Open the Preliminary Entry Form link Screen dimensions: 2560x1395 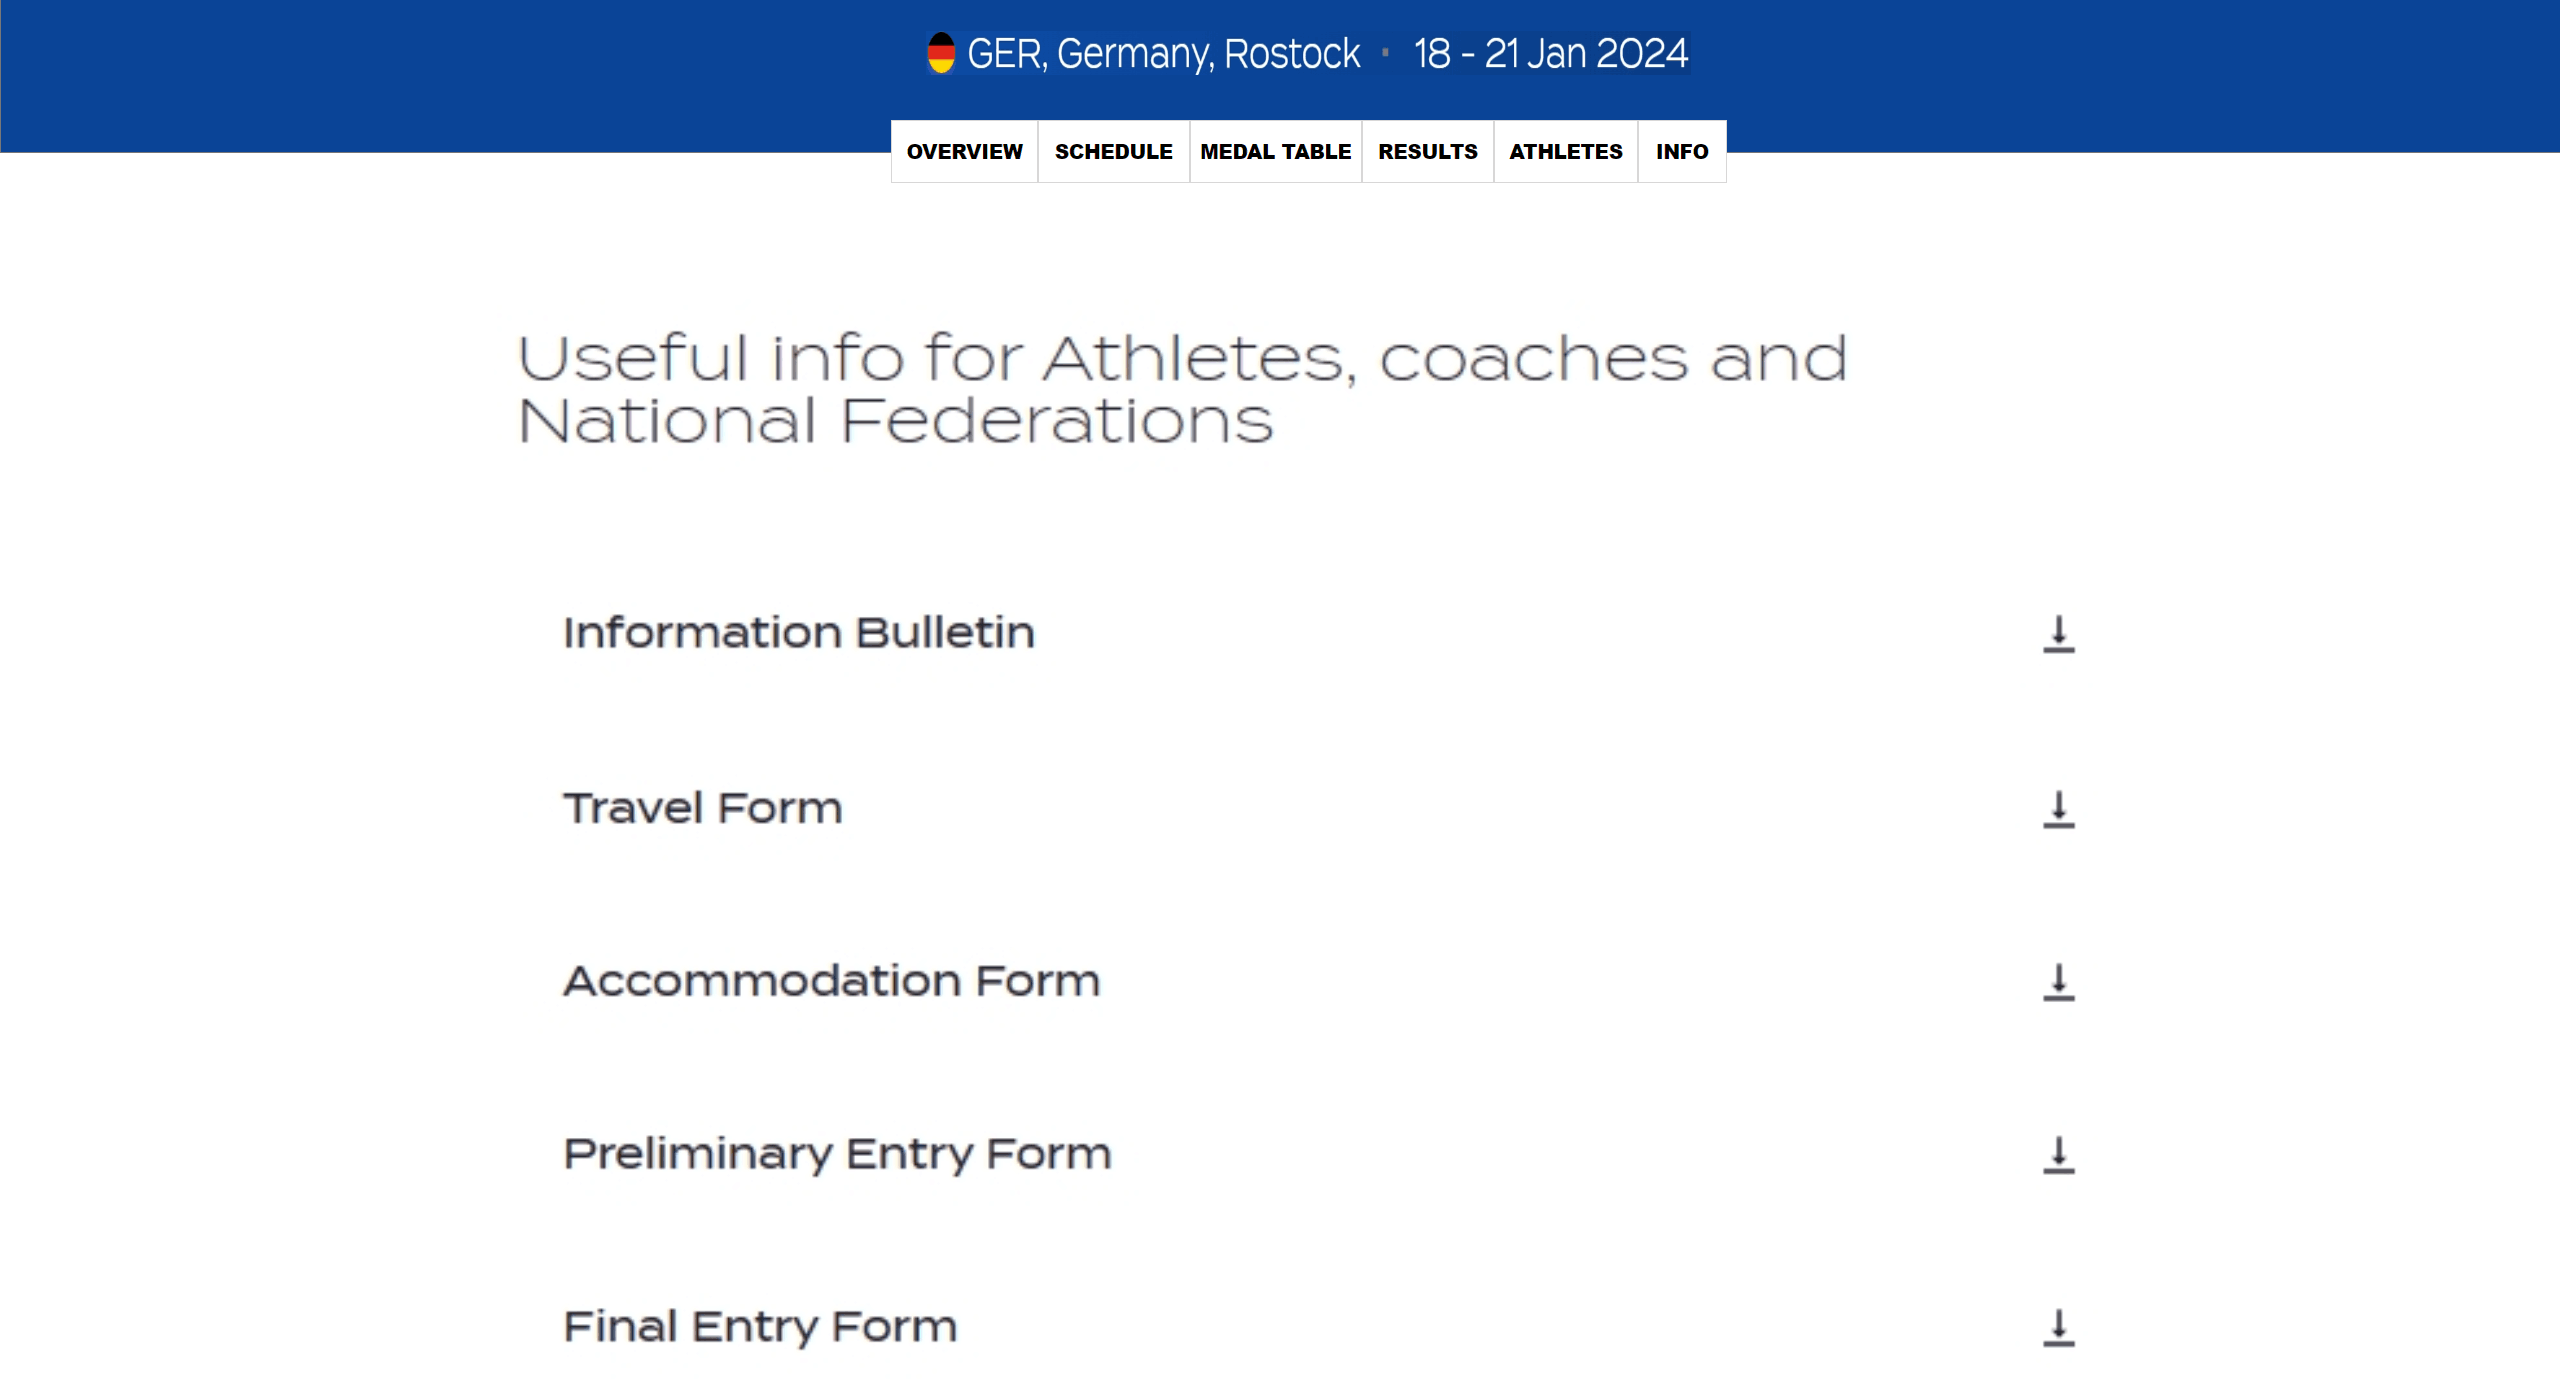point(837,1154)
